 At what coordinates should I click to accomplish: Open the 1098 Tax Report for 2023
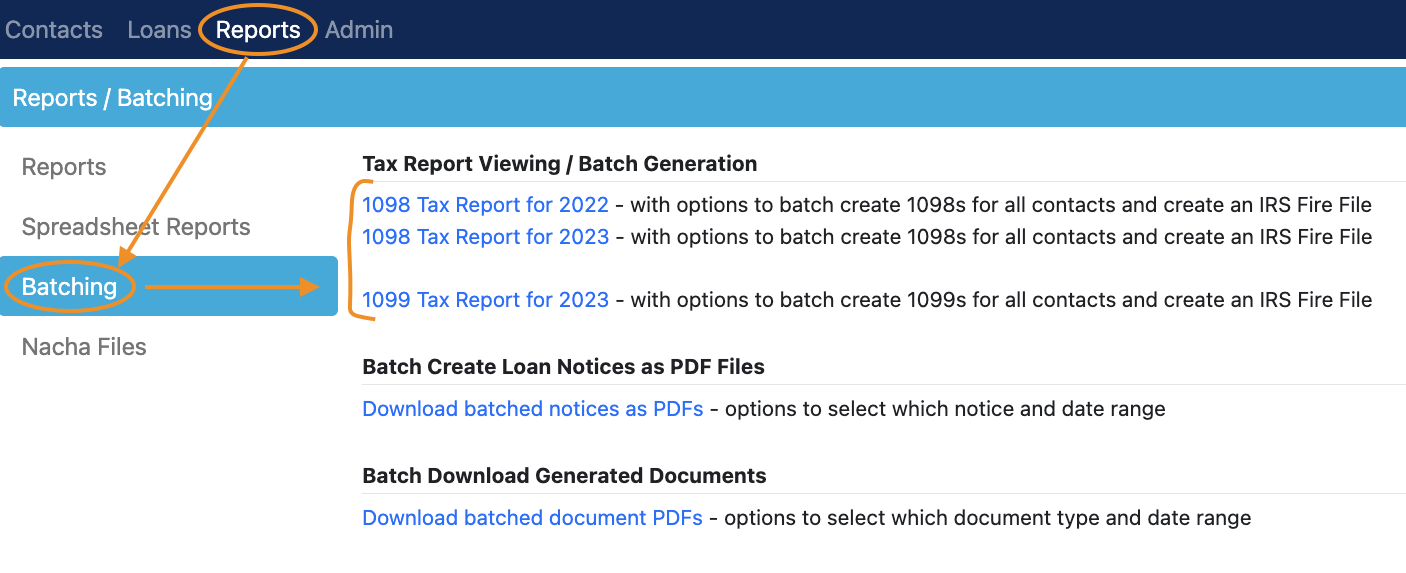tap(485, 237)
